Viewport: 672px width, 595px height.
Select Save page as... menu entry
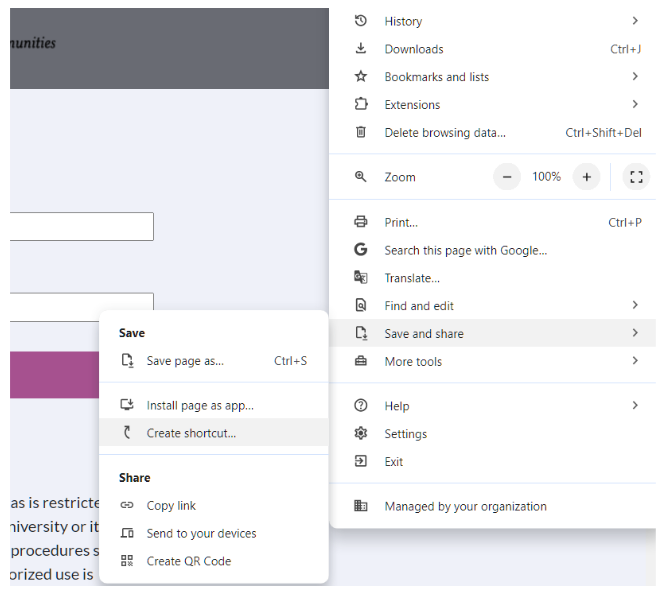[x=185, y=361]
